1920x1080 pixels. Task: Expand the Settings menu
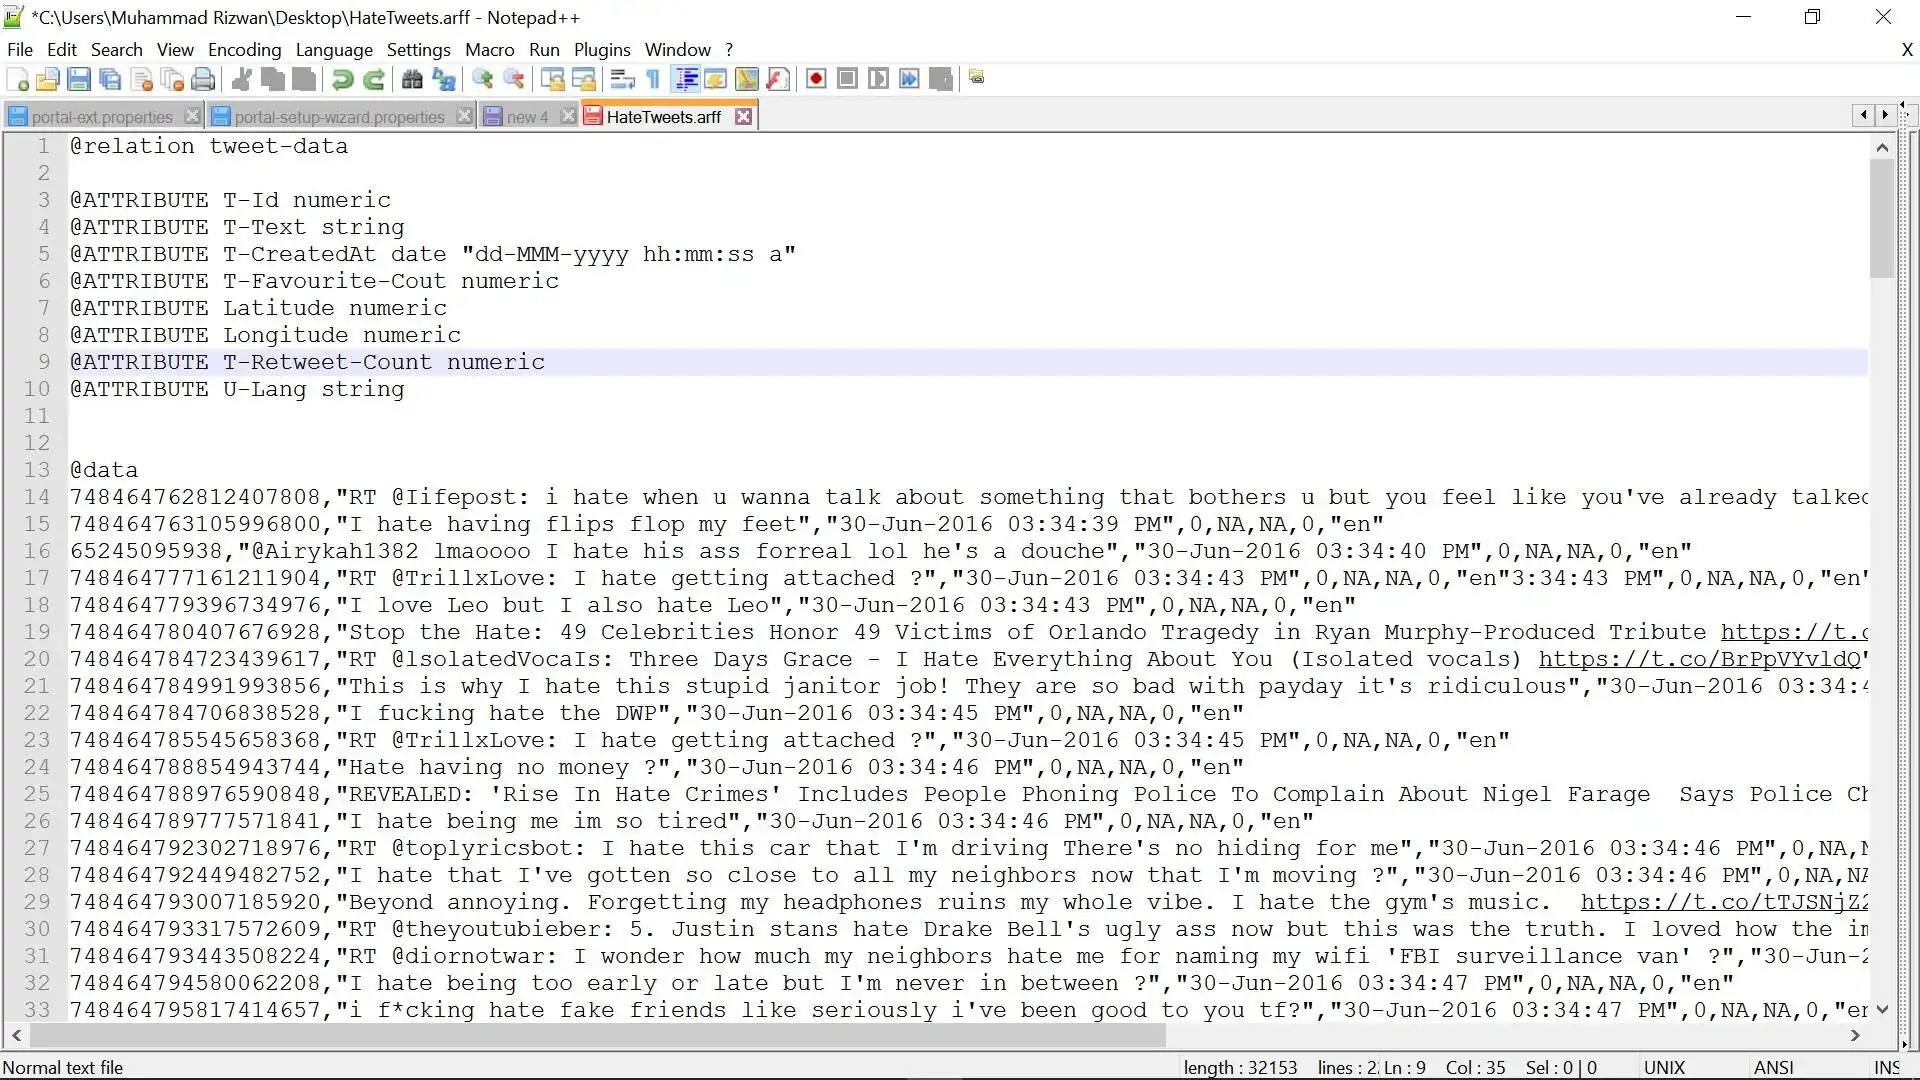(417, 49)
